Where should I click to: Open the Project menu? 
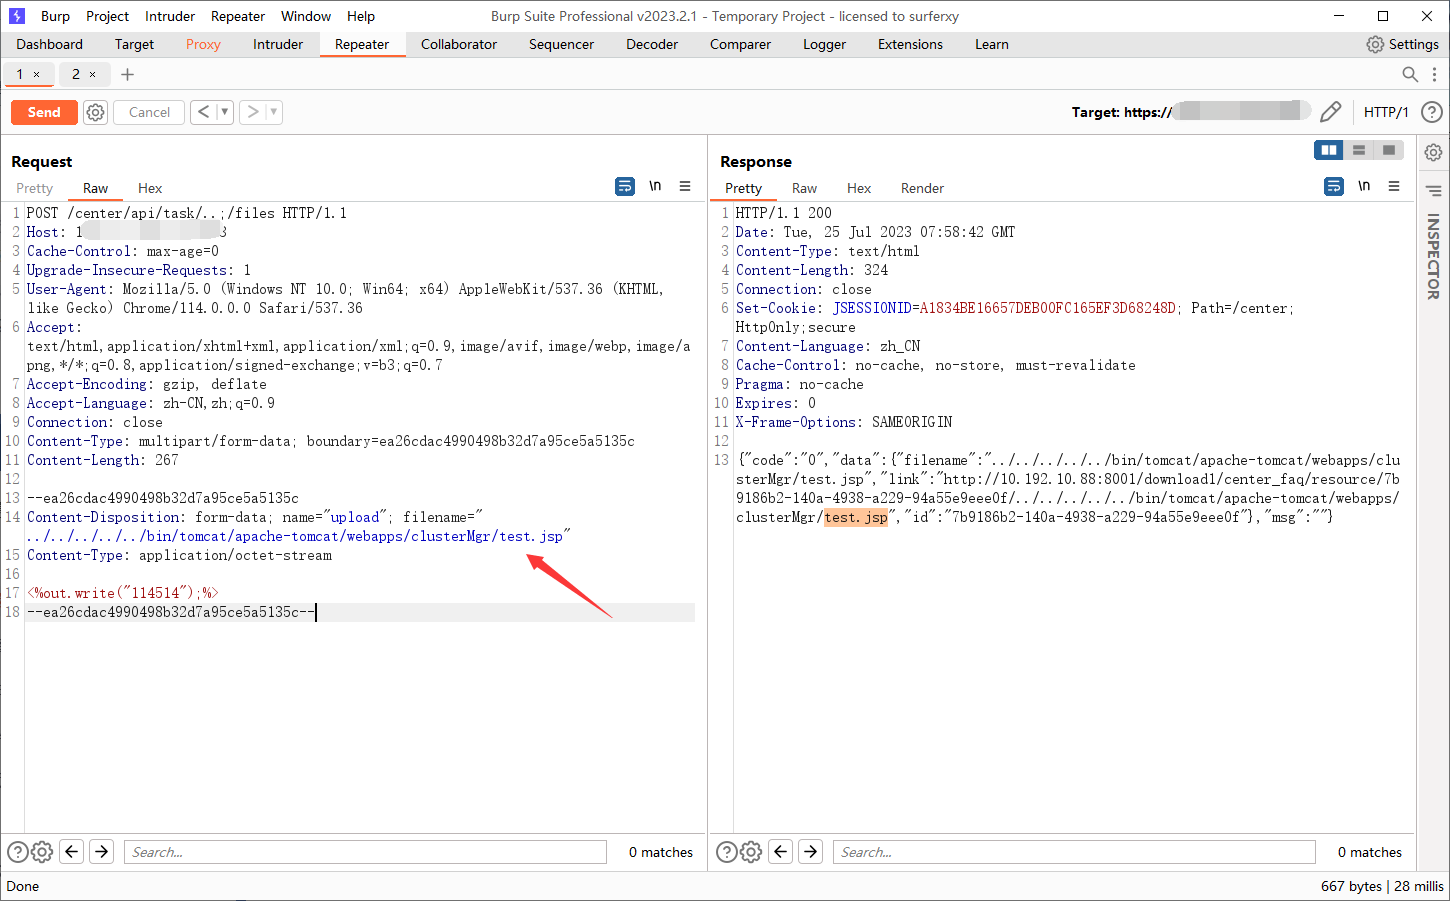(x=107, y=16)
